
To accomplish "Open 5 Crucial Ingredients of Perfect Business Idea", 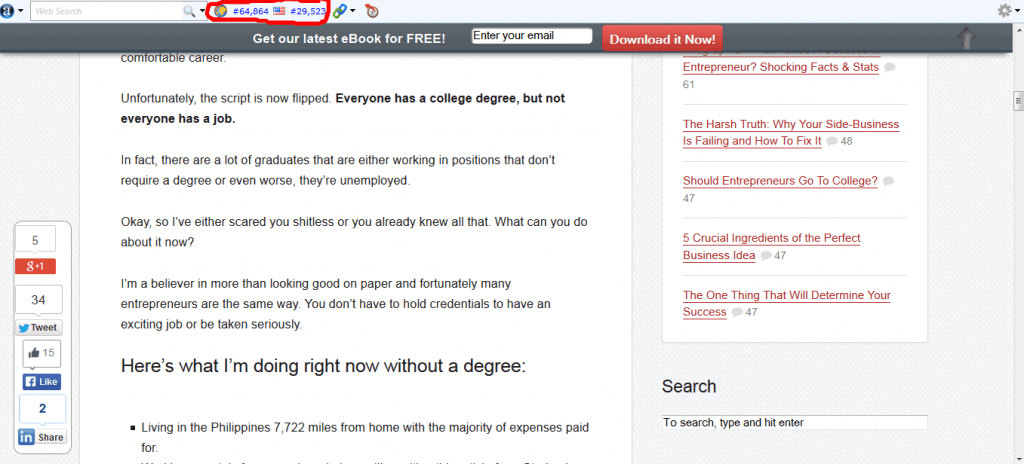I will point(772,246).
